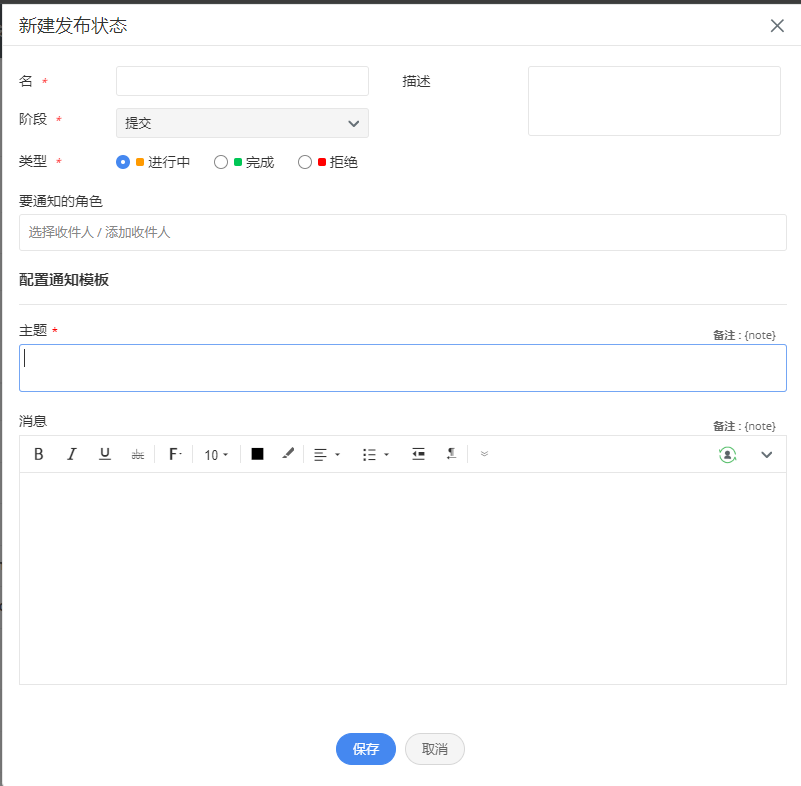Select the 进行中 type radio button
This screenshot has width=801, height=786.
tap(123, 162)
